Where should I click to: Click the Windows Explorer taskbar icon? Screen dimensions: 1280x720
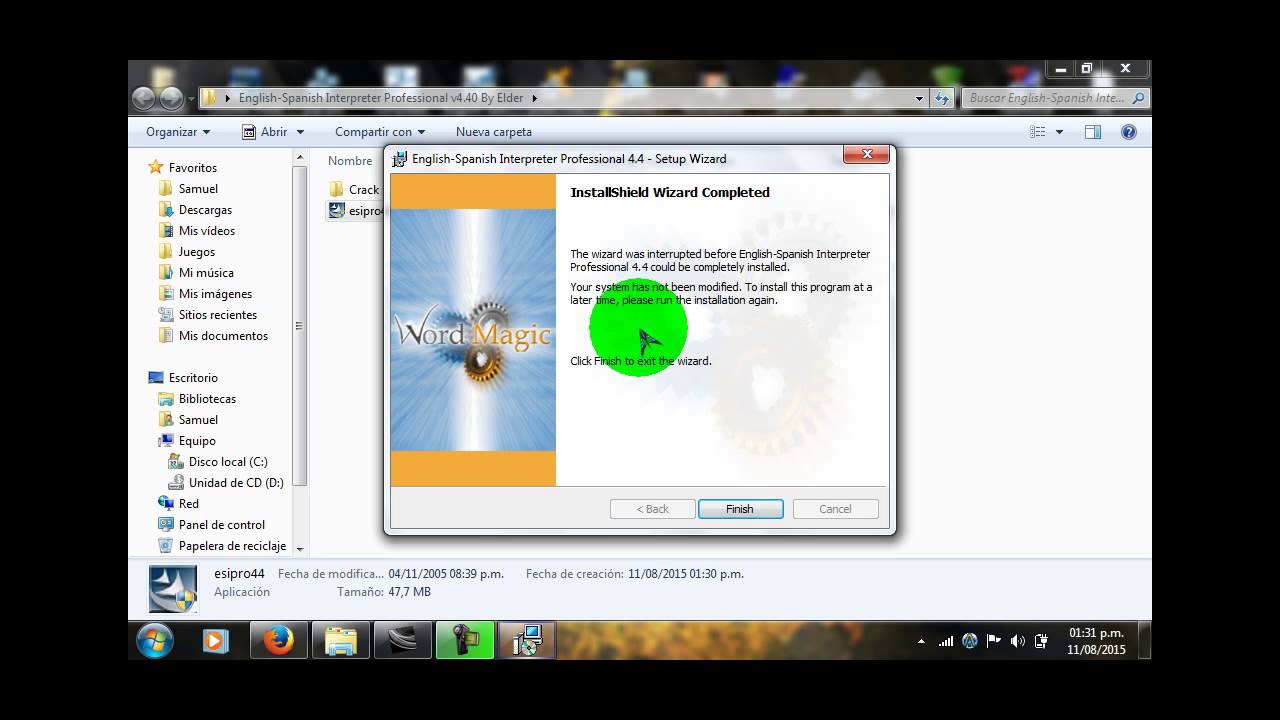click(340, 641)
